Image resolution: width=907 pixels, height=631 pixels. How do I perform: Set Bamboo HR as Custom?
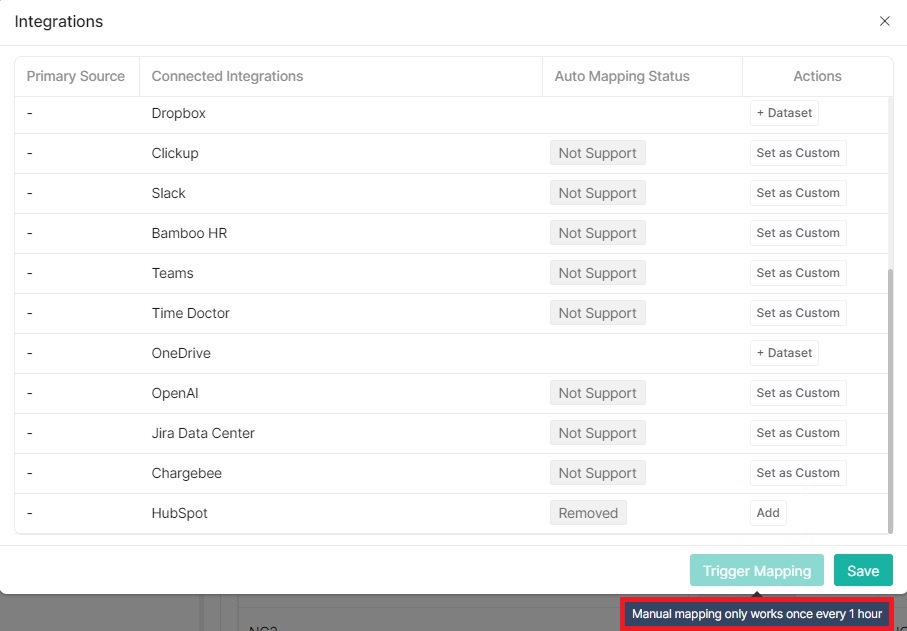click(x=797, y=233)
